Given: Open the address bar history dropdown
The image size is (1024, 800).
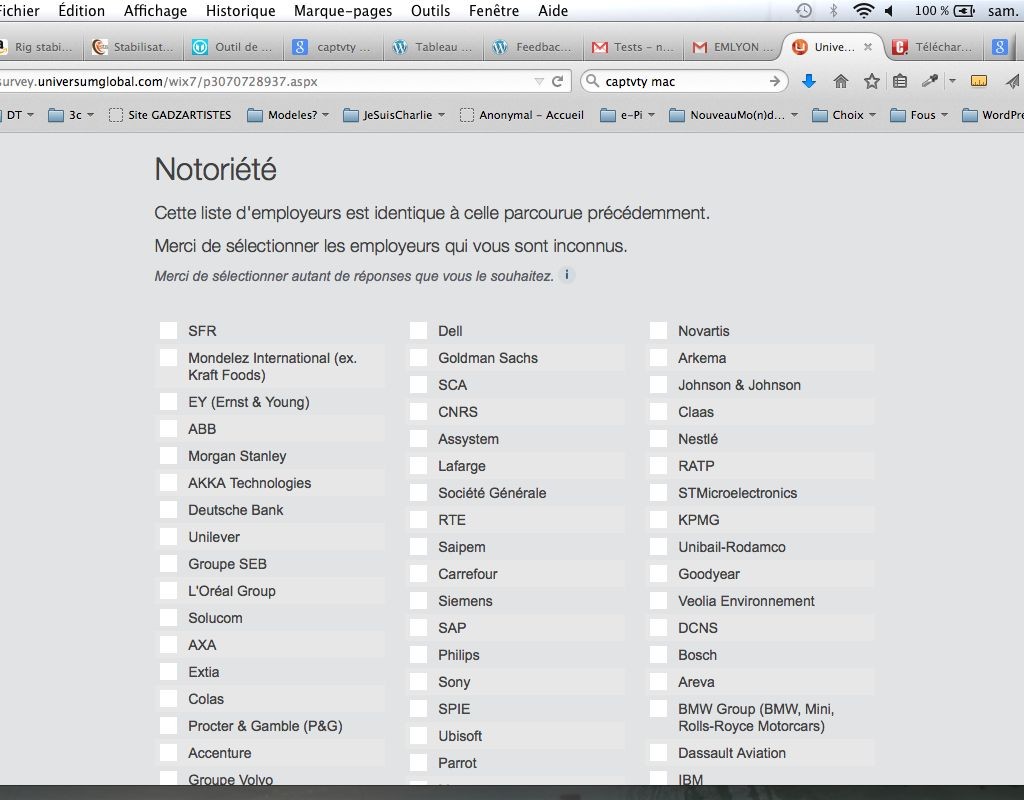Looking at the screenshot, I should (x=539, y=82).
